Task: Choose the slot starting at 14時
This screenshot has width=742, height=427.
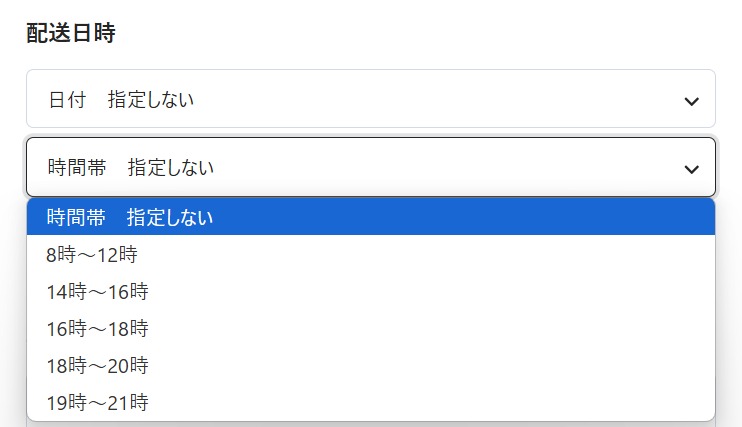Action: 97,291
